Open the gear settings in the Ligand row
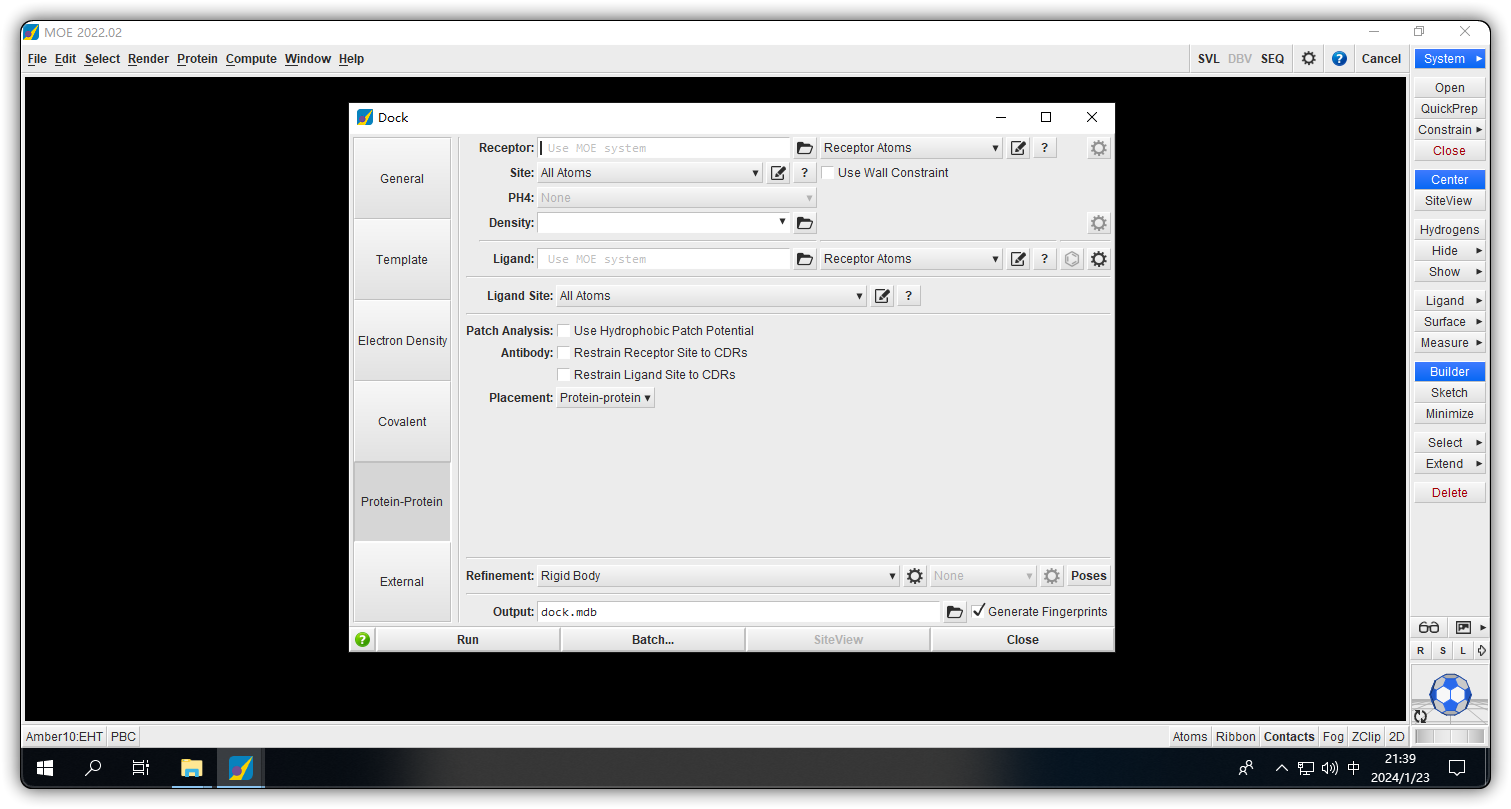1511x809 pixels. point(1099,259)
